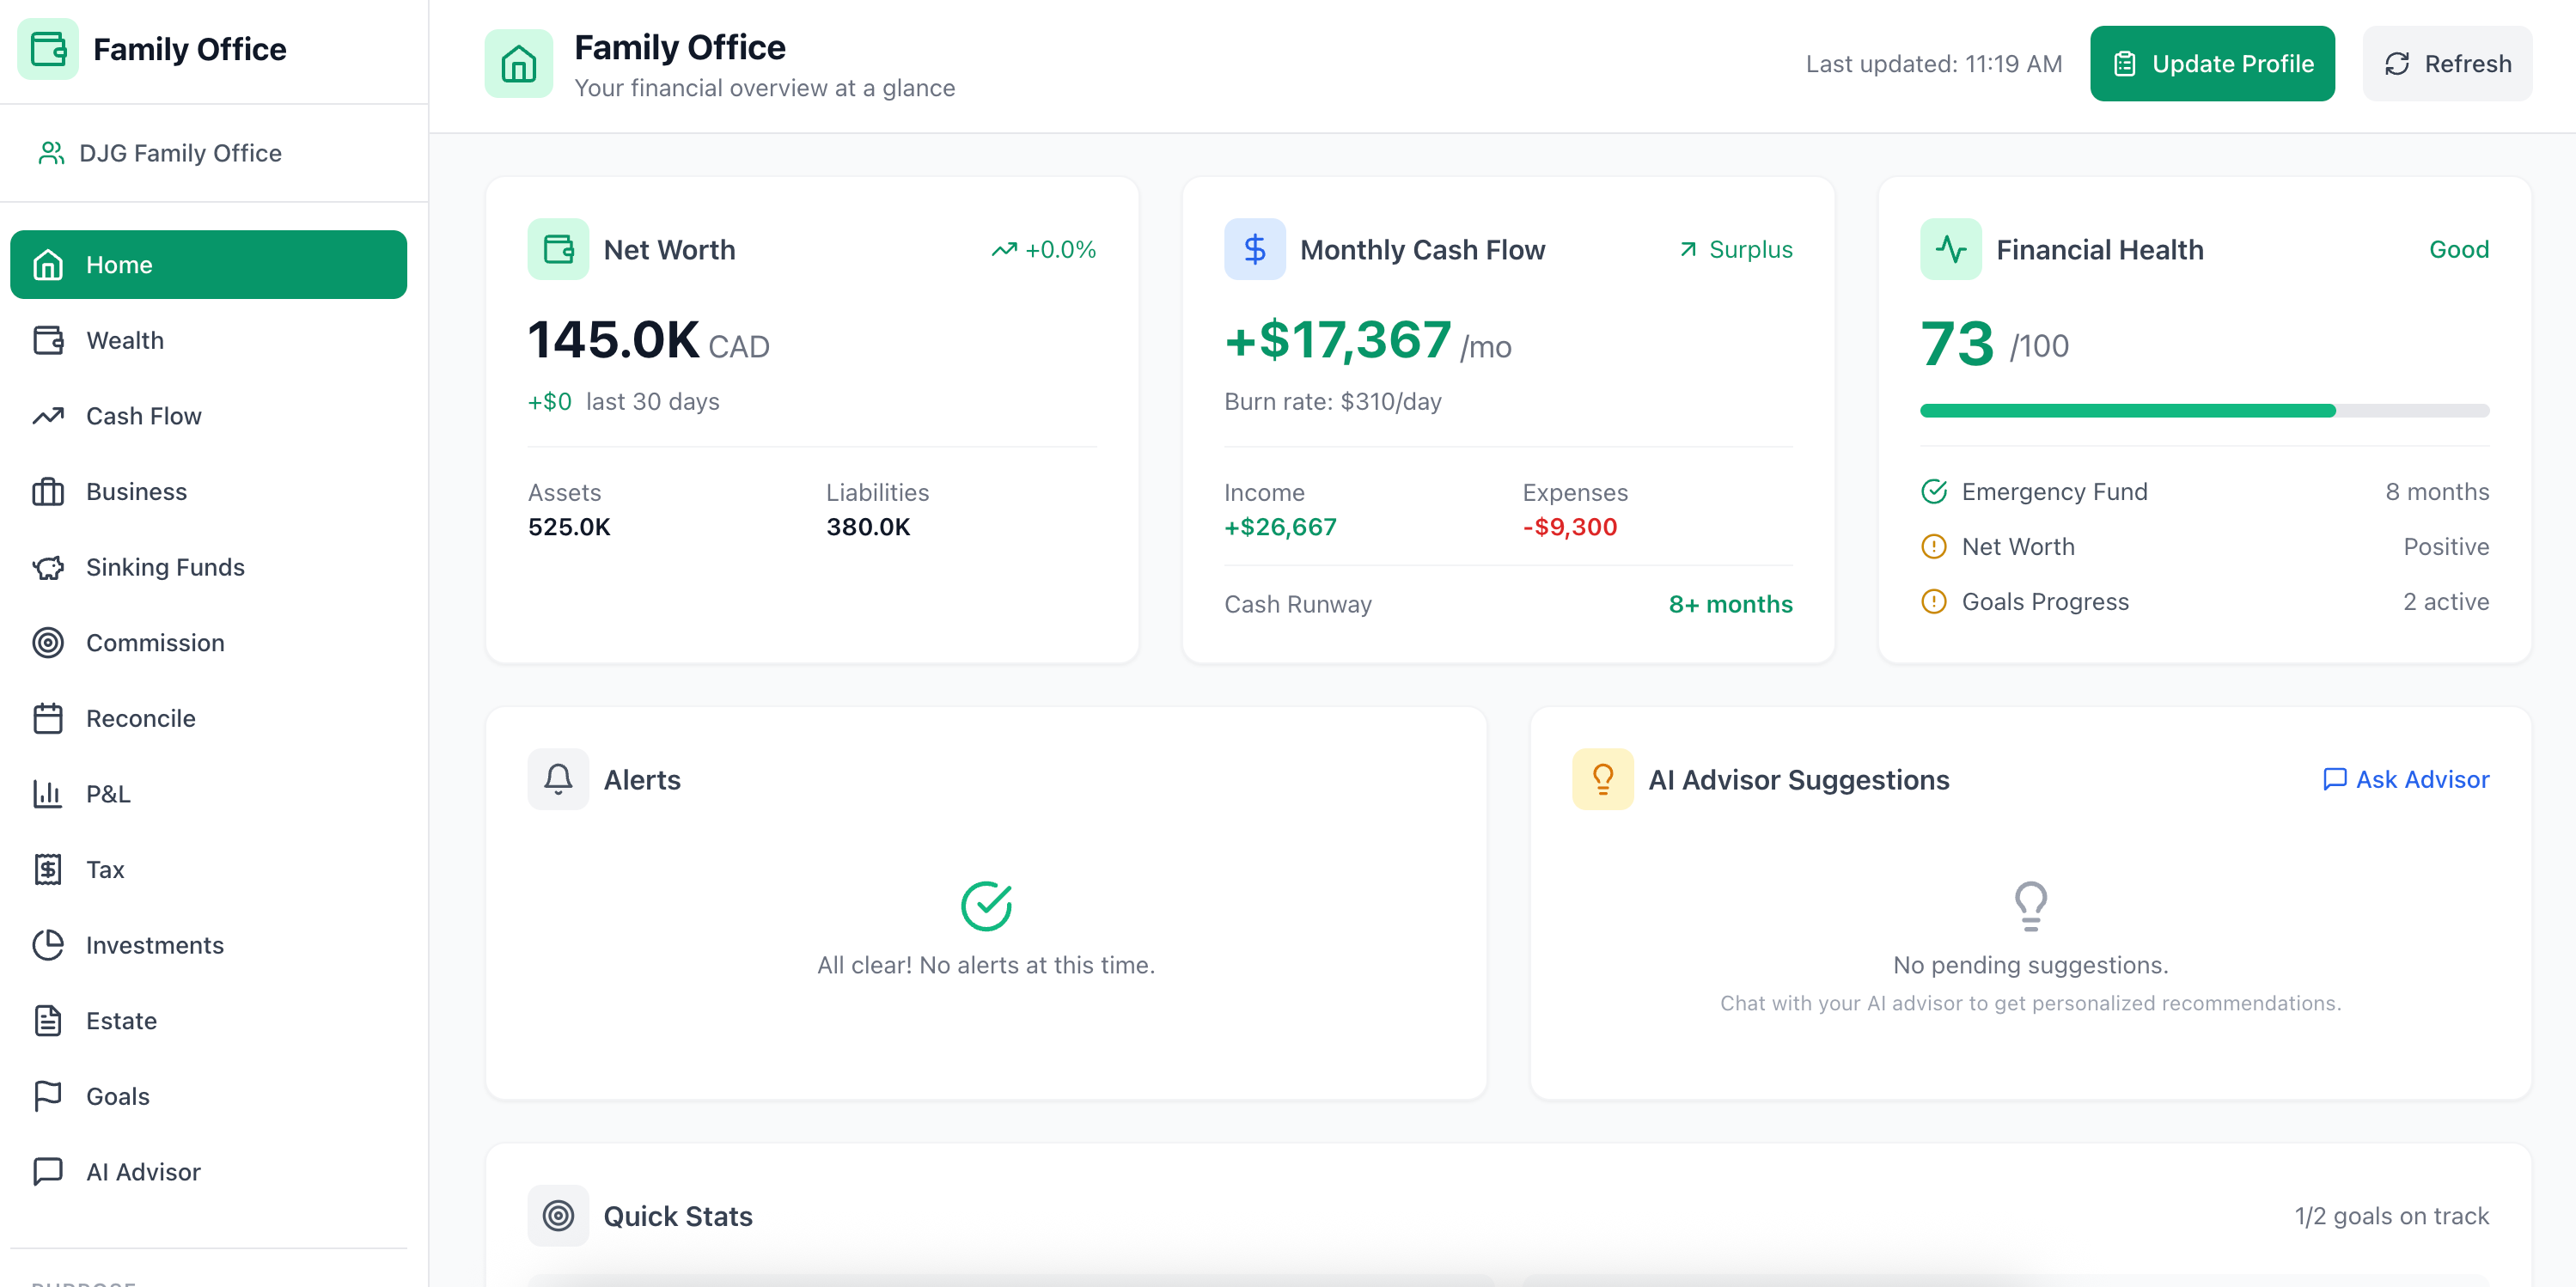This screenshot has height=1287, width=2576.
Task: Click the AI Advisor Suggestions lightbulb icon
Action: (1602, 779)
